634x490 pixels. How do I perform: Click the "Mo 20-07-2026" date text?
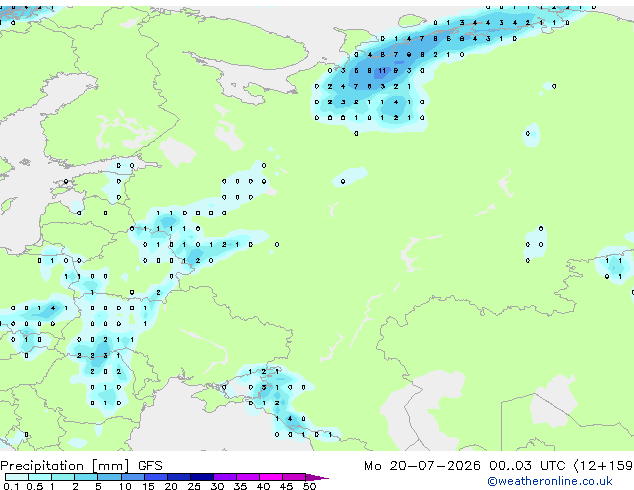tap(422, 466)
